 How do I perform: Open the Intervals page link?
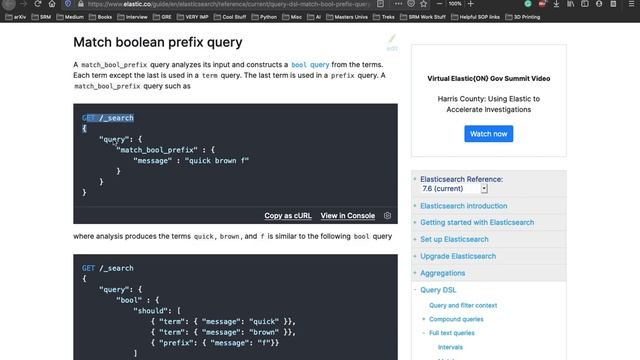[x=450, y=347]
